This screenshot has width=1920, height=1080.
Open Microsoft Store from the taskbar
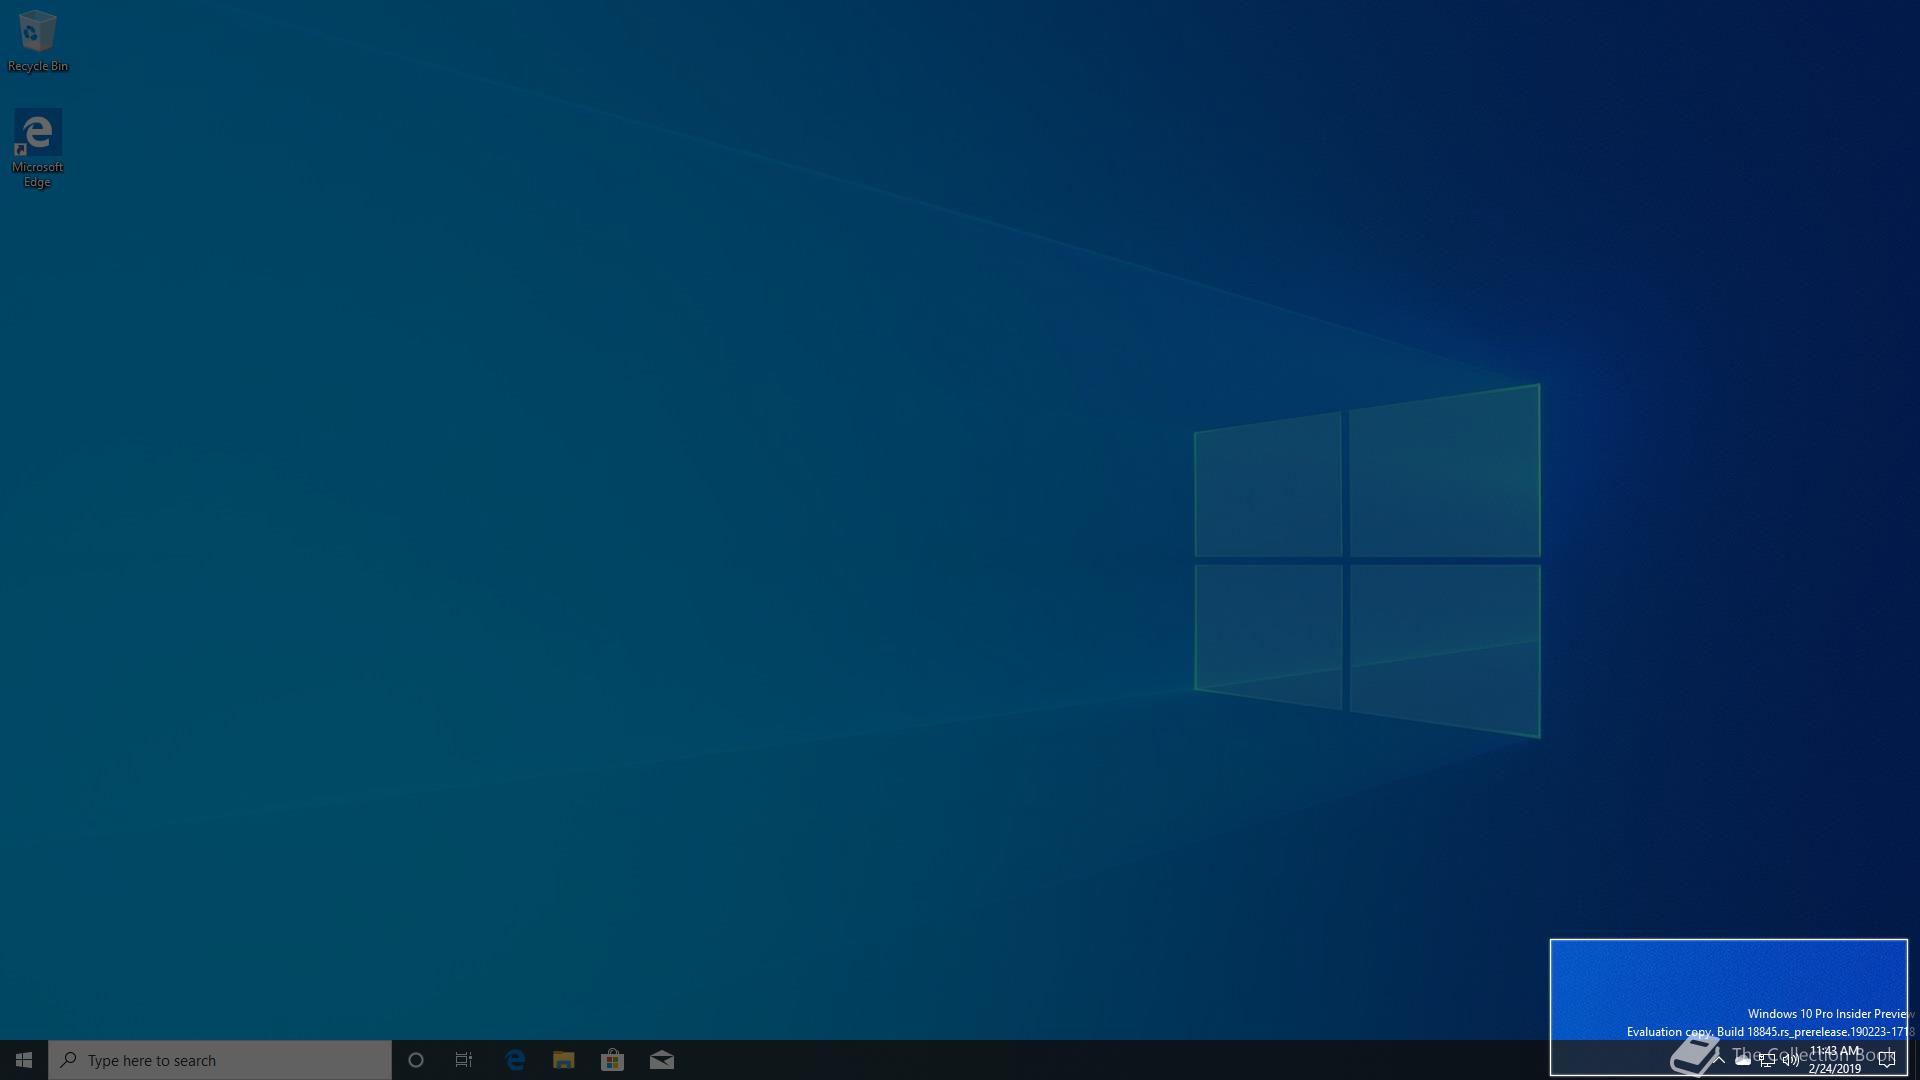(x=612, y=1060)
